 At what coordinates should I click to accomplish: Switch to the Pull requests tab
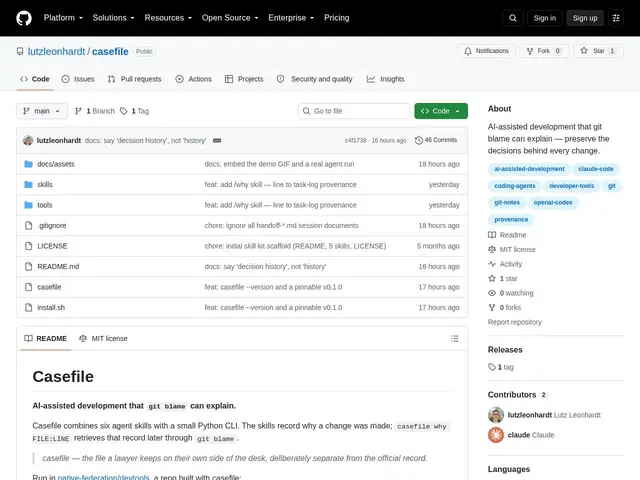coord(134,79)
